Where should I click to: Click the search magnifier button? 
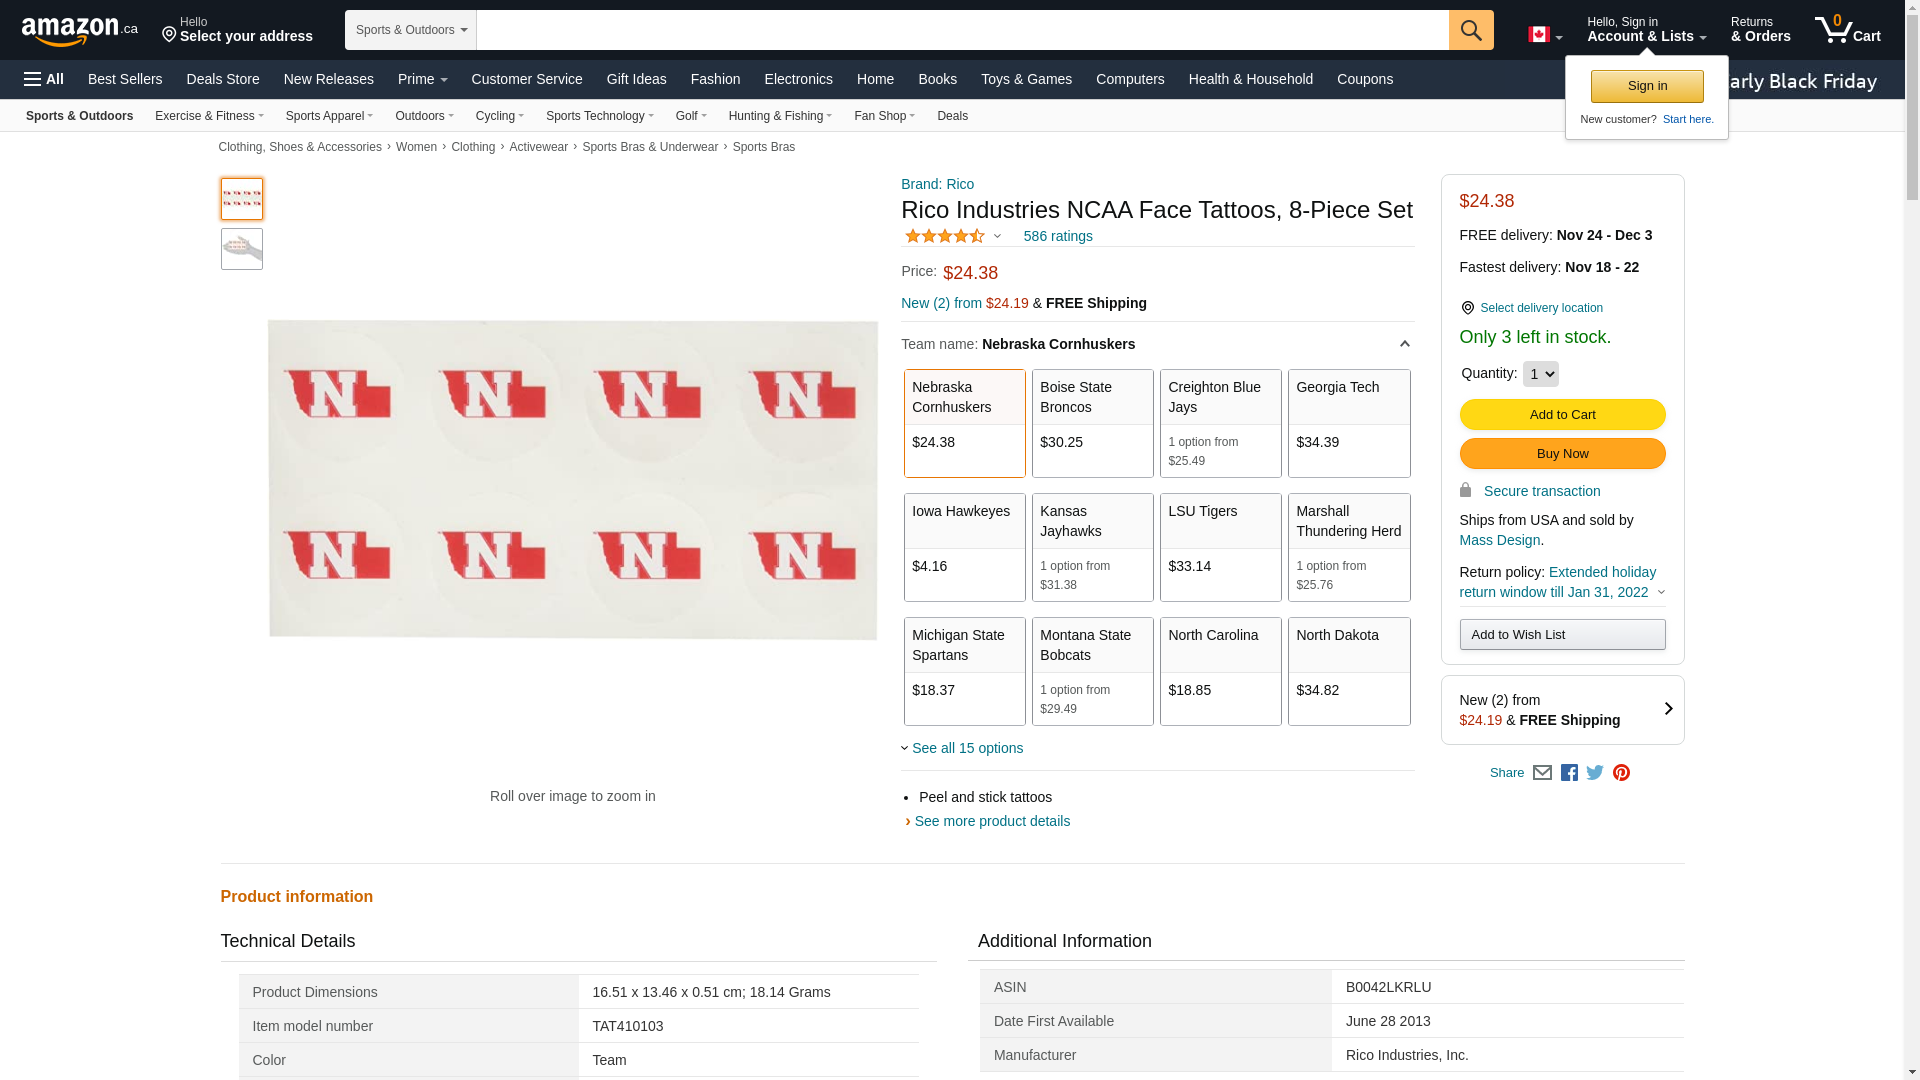coord(1471,30)
